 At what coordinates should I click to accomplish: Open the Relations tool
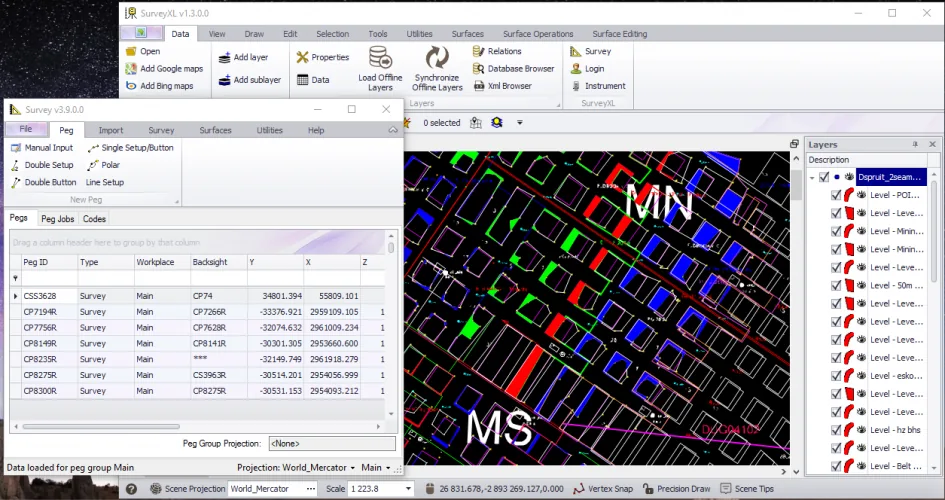point(497,51)
